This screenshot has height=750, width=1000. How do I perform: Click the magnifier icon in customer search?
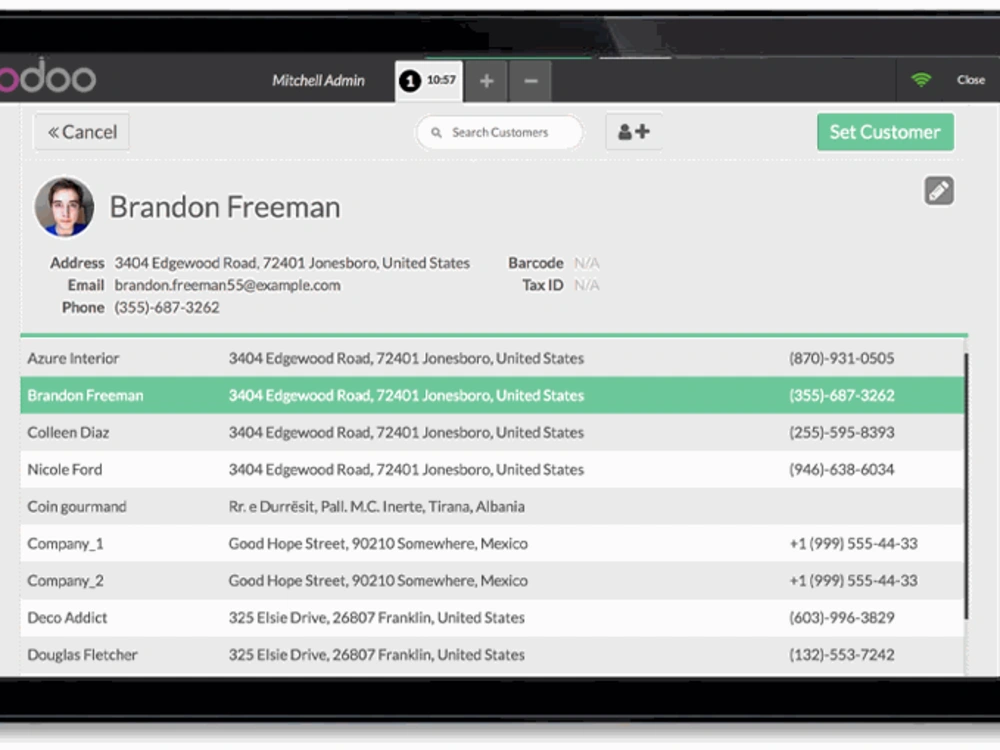(436, 133)
